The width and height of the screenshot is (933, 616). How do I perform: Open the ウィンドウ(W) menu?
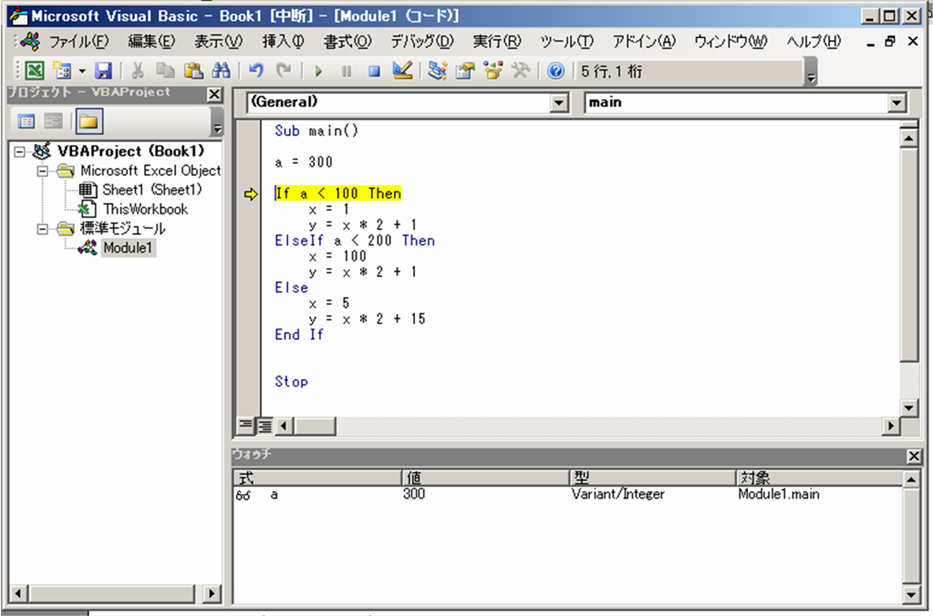pyautogui.click(x=731, y=42)
